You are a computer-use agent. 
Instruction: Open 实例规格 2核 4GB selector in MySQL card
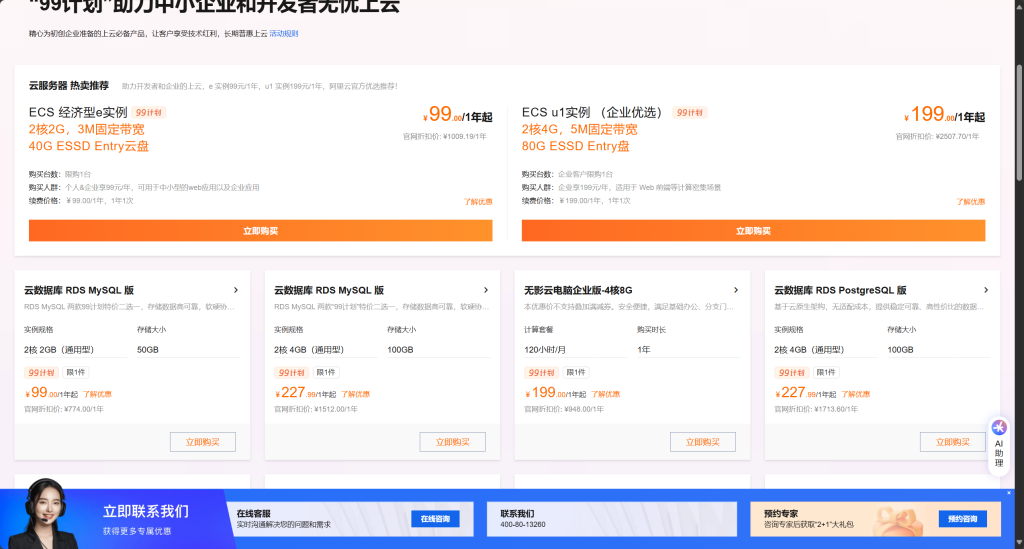click(325, 350)
